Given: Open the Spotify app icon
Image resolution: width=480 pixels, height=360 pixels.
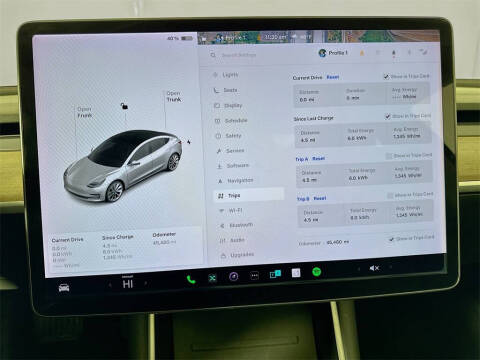Looking at the screenshot, I should pyautogui.click(x=316, y=272).
